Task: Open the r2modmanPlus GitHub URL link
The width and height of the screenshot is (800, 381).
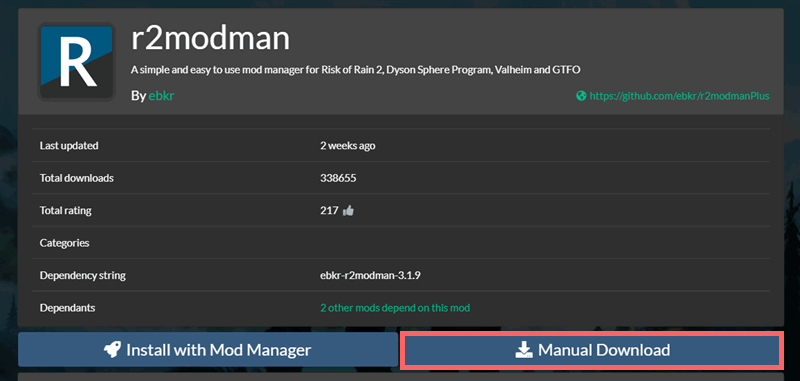Action: point(679,96)
